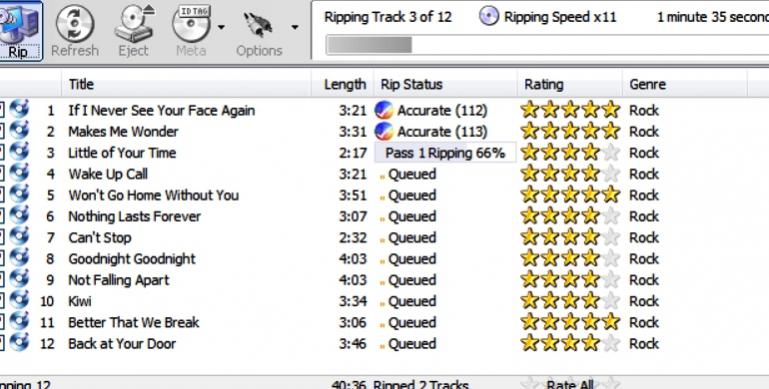
Task: Click CD icon for Can't Stop
Action: tap(19, 236)
